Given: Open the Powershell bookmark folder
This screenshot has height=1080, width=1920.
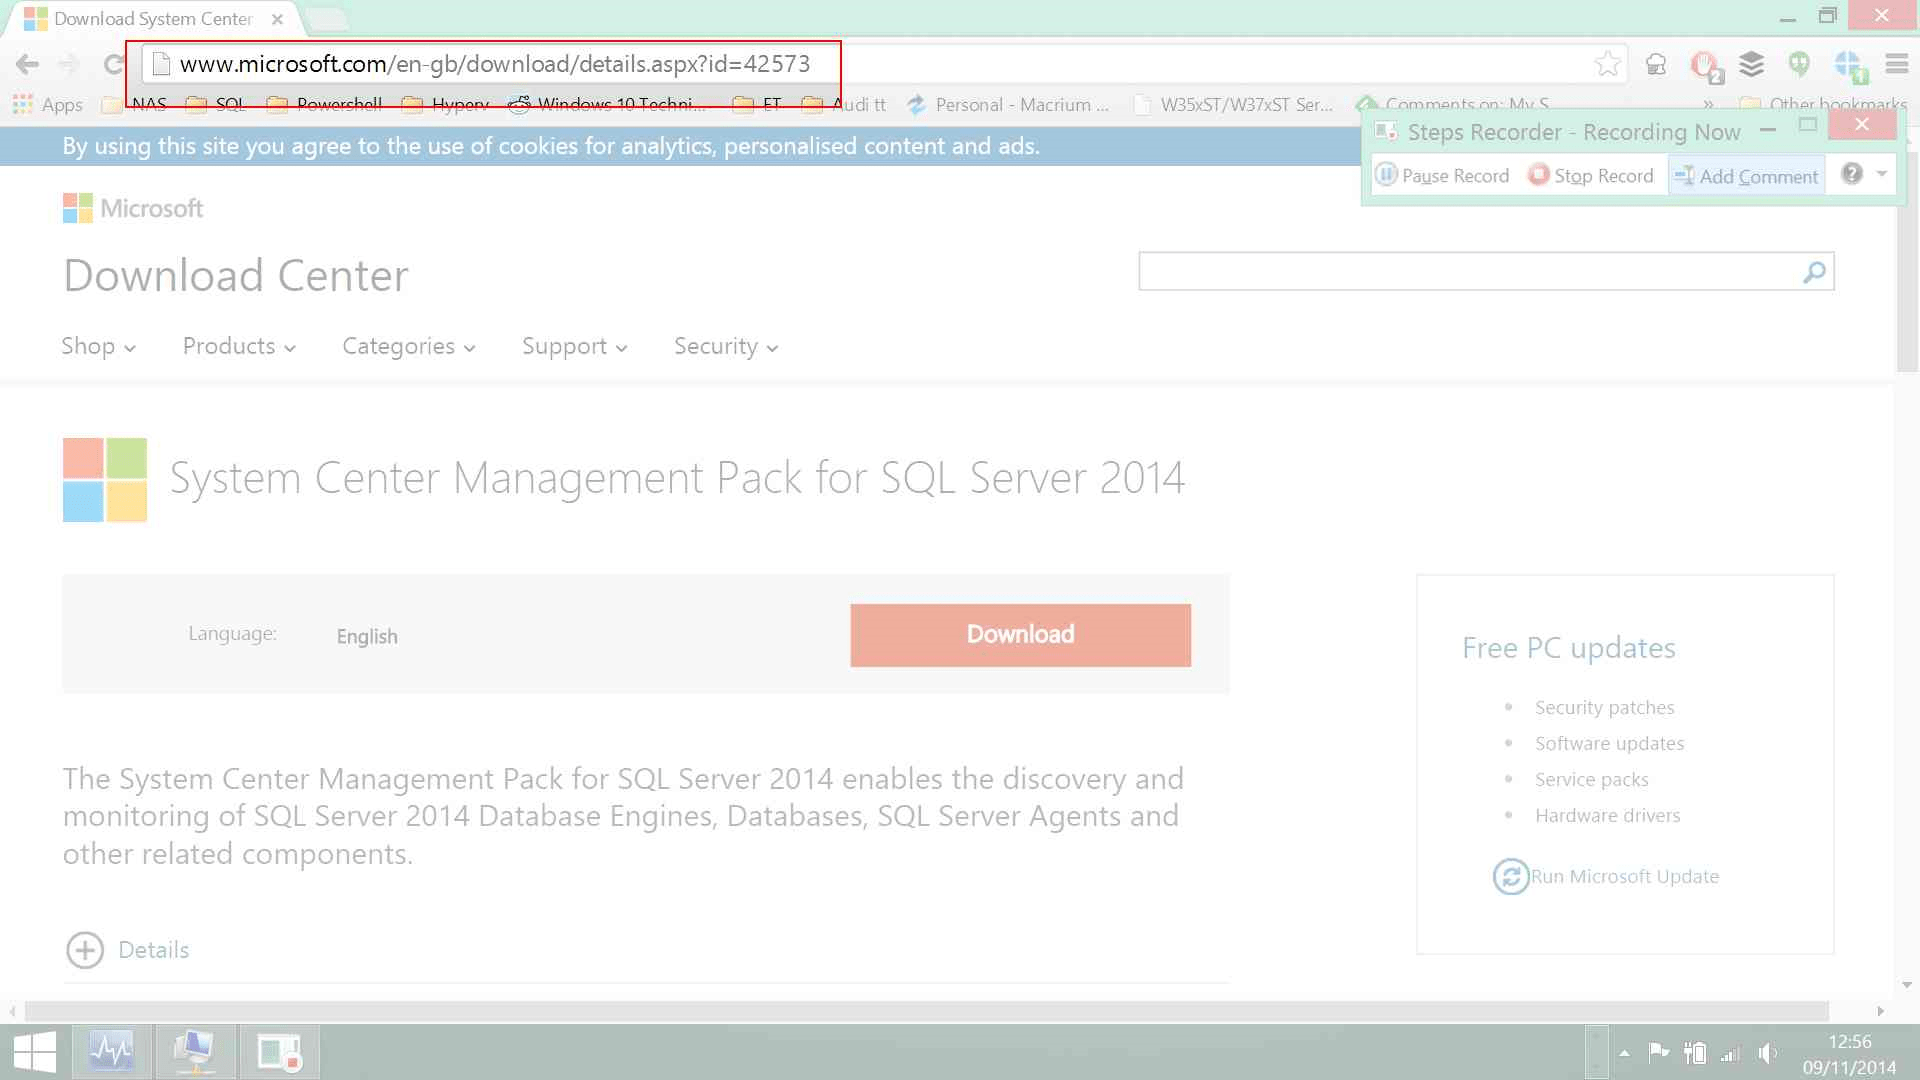Looking at the screenshot, I should pos(324,104).
